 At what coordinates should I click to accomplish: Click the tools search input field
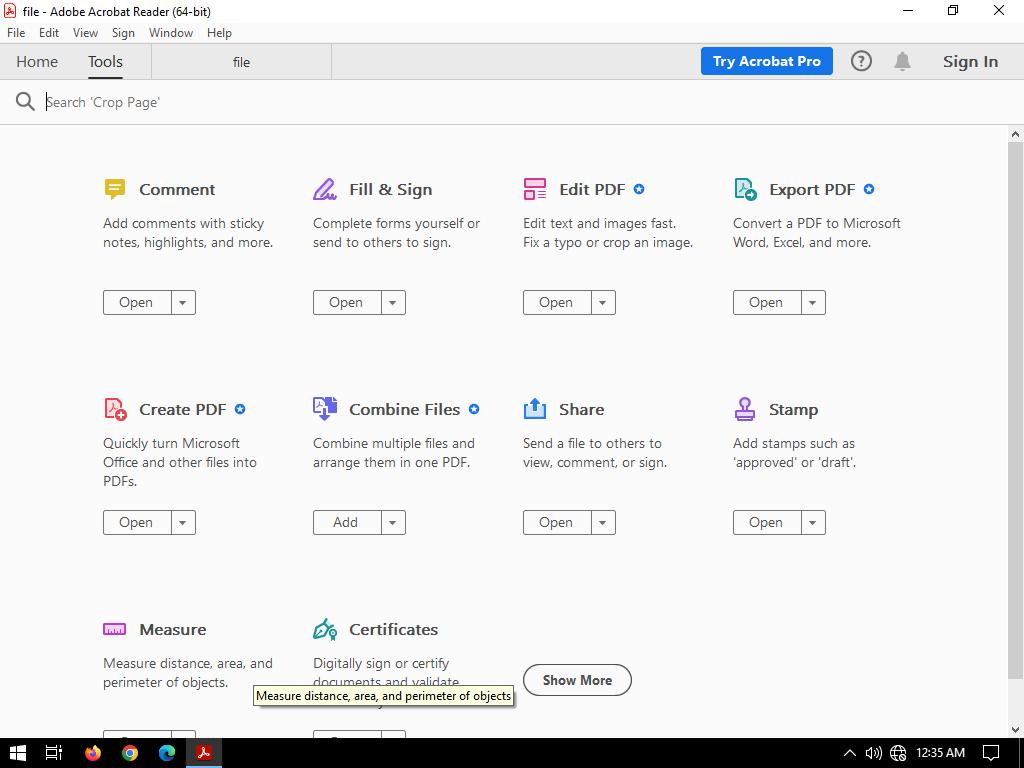[300, 102]
